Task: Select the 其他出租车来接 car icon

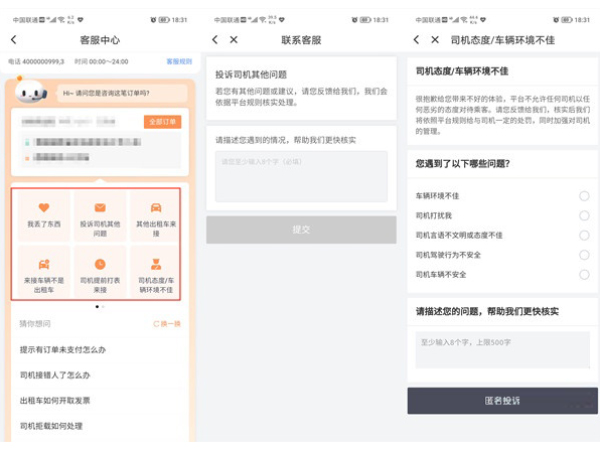Action: pos(155,208)
